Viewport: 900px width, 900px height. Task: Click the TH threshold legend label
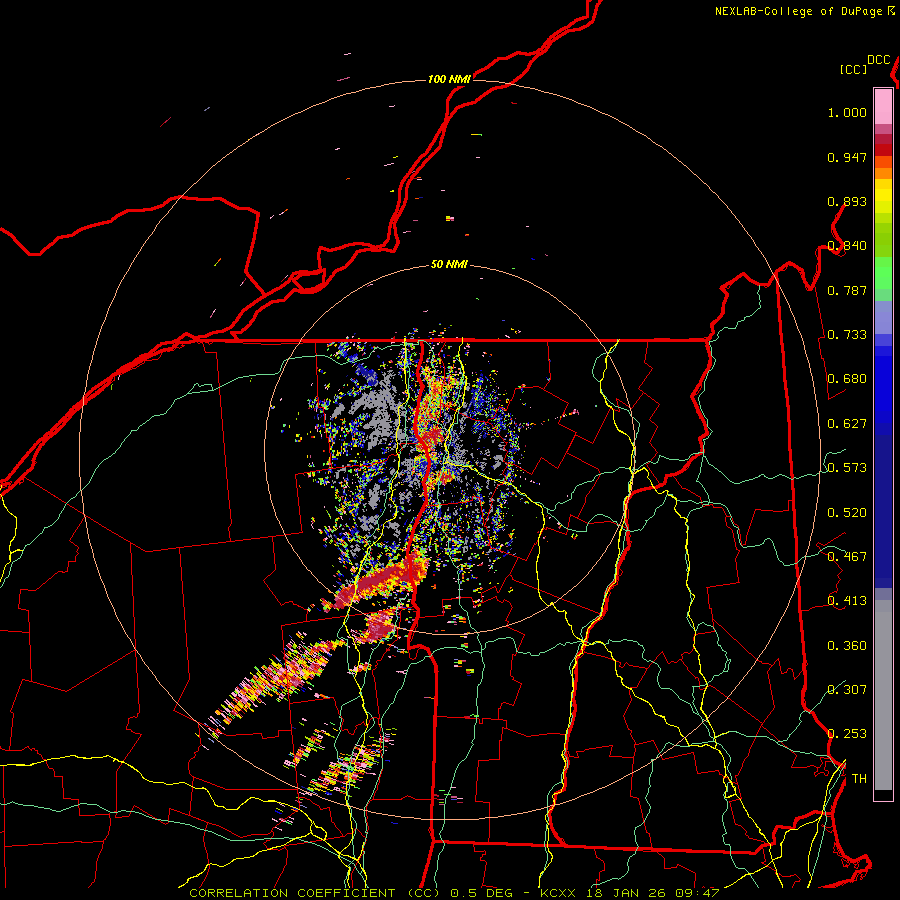pos(859,779)
